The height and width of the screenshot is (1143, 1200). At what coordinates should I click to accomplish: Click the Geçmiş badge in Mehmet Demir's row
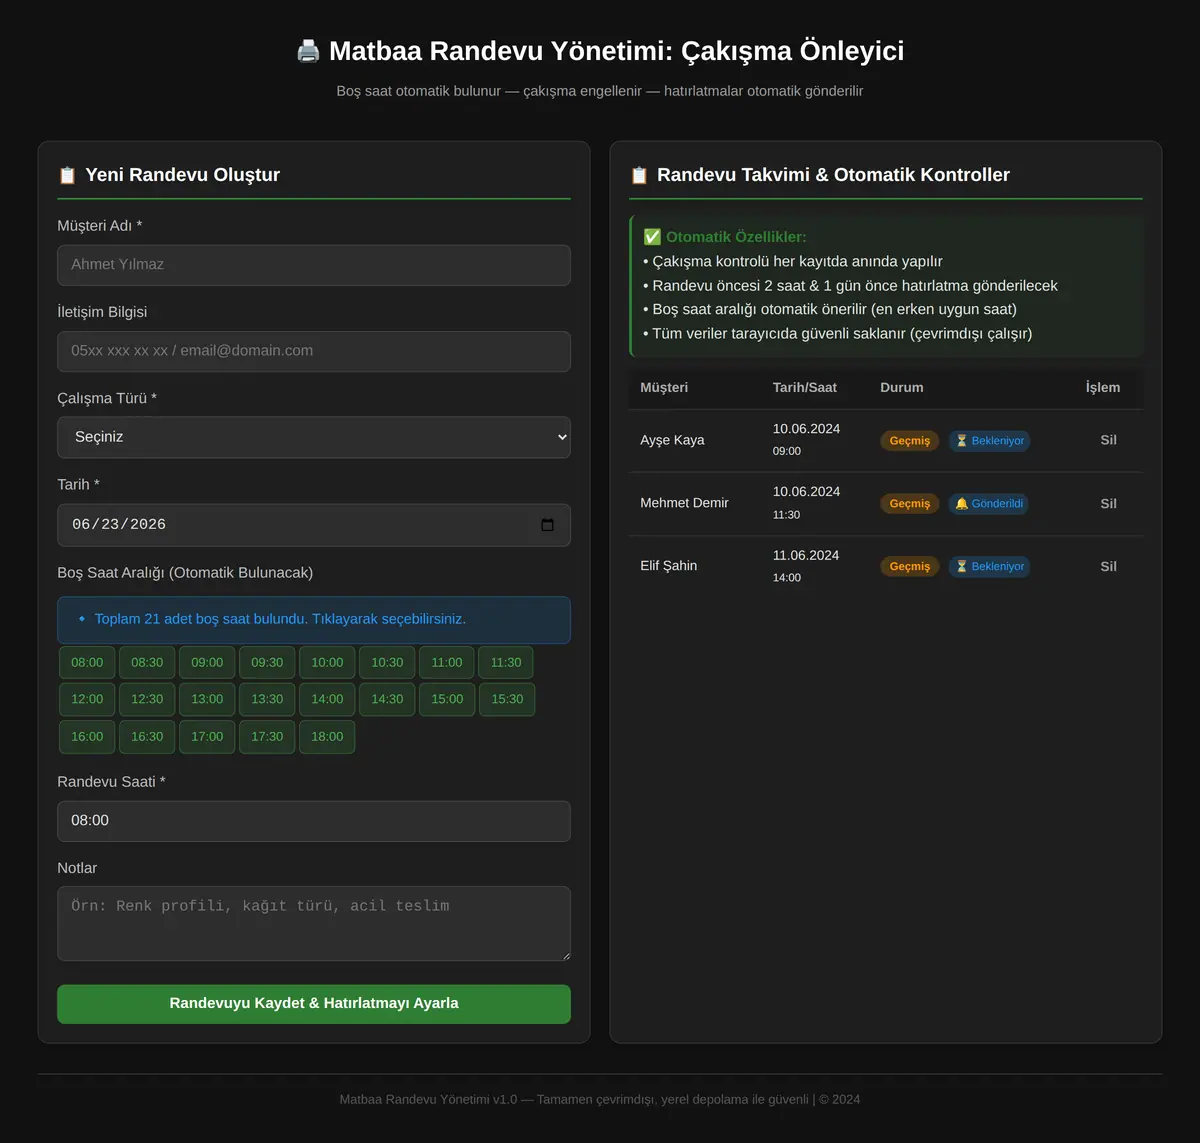tap(910, 504)
